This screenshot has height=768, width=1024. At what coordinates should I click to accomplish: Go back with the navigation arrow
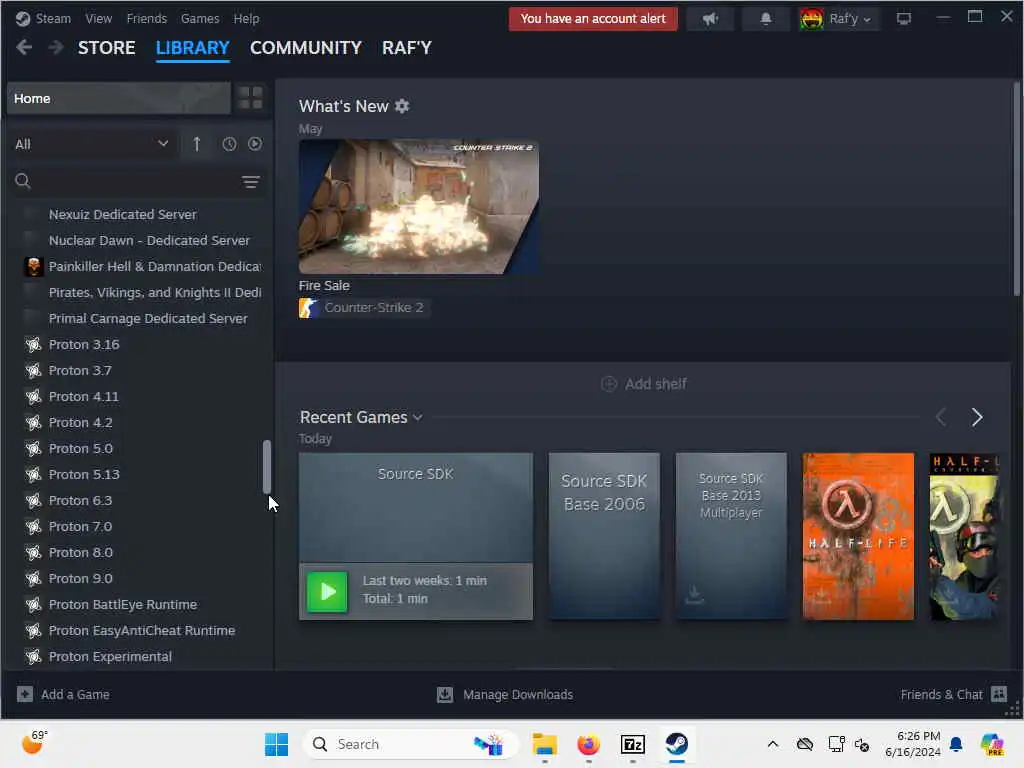point(24,47)
